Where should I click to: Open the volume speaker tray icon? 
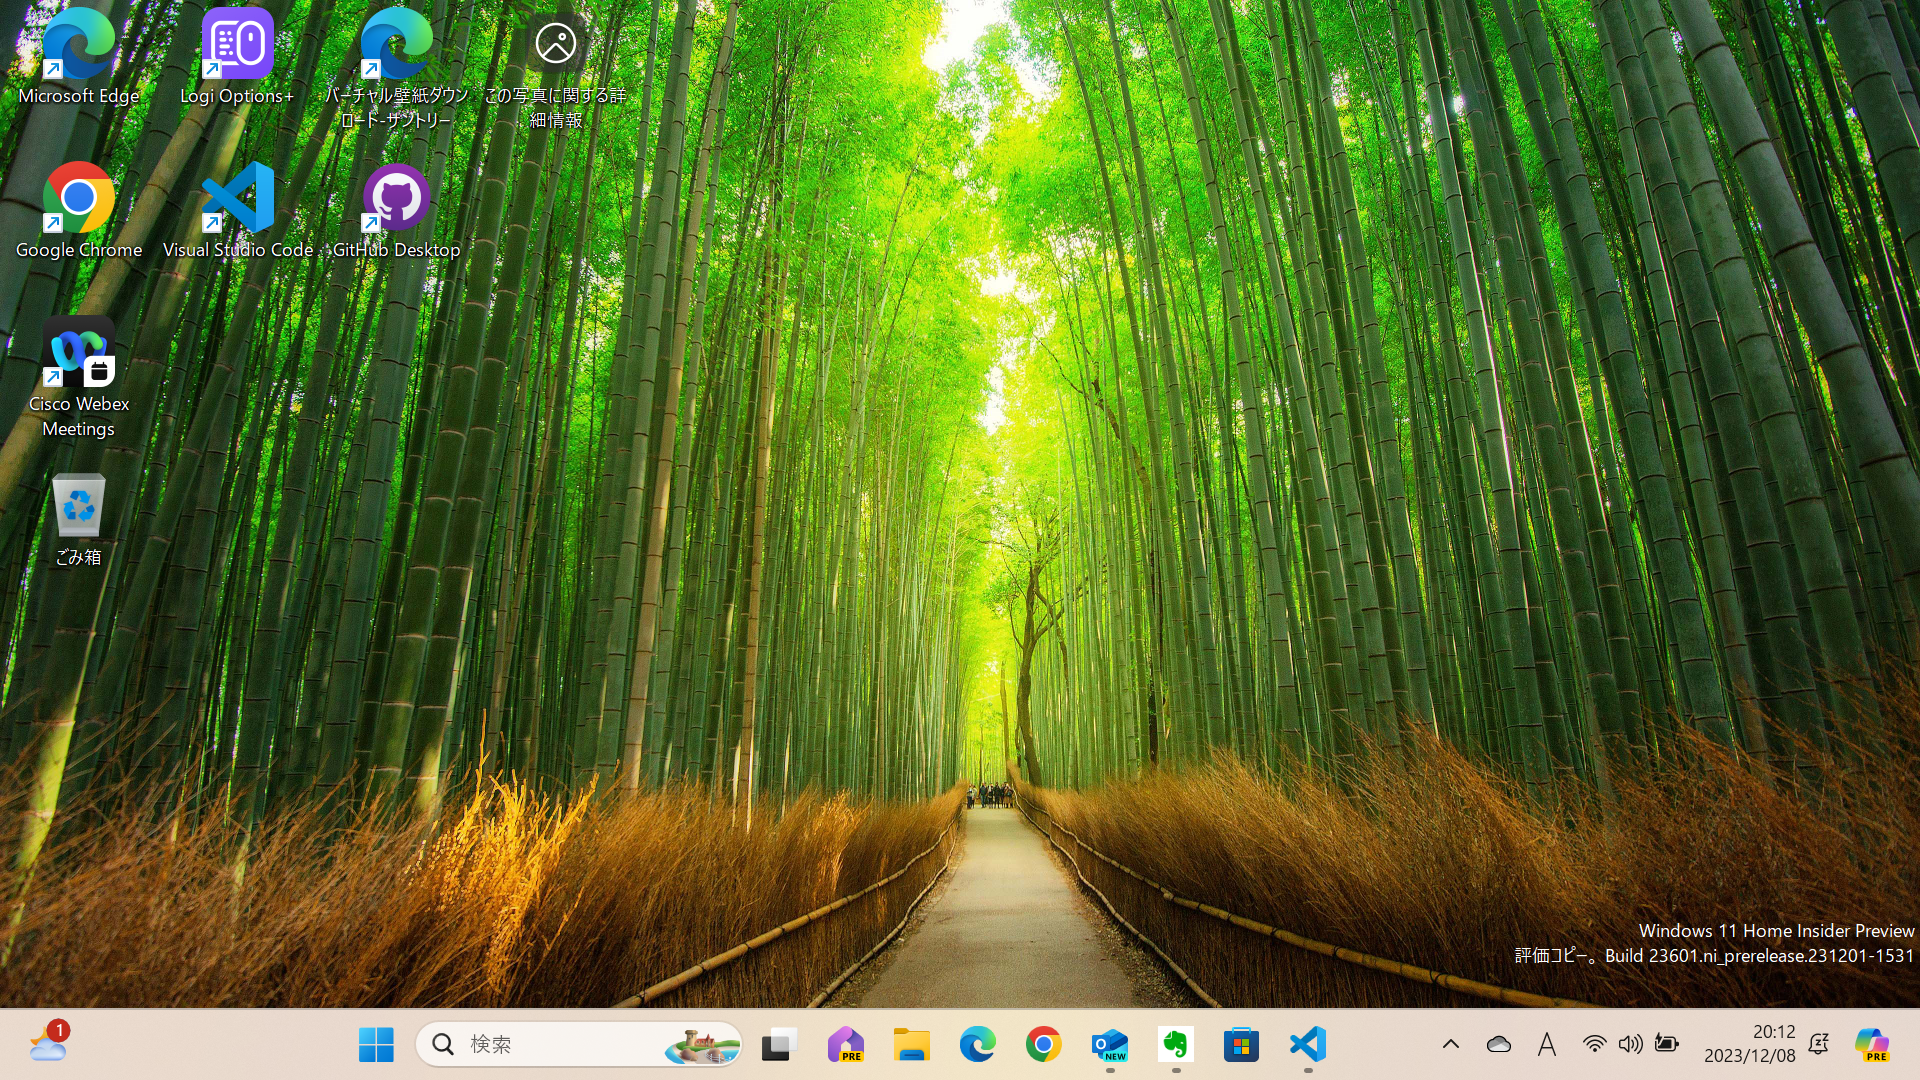point(1630,1045)
